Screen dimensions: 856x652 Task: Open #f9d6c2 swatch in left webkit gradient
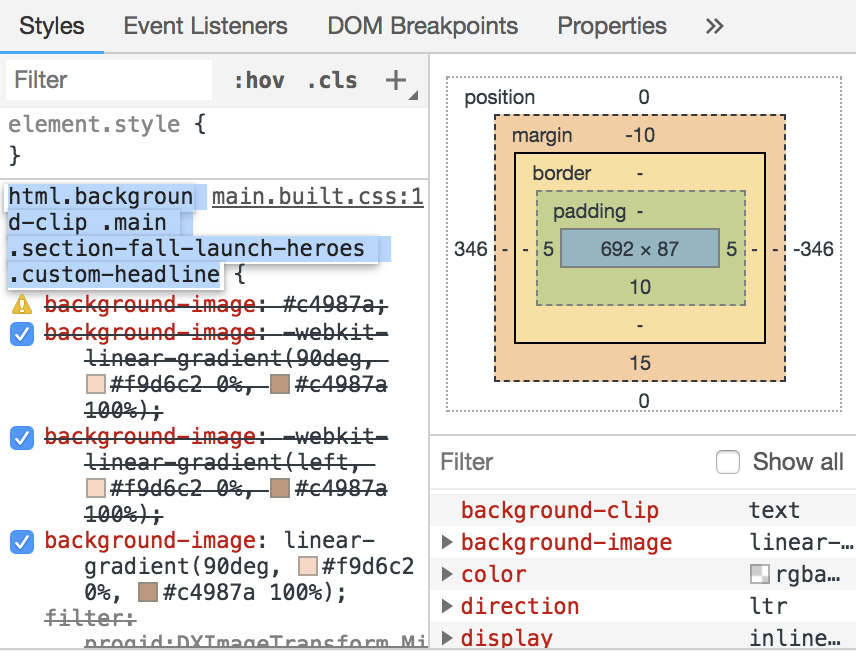click(x=96, y=488)
